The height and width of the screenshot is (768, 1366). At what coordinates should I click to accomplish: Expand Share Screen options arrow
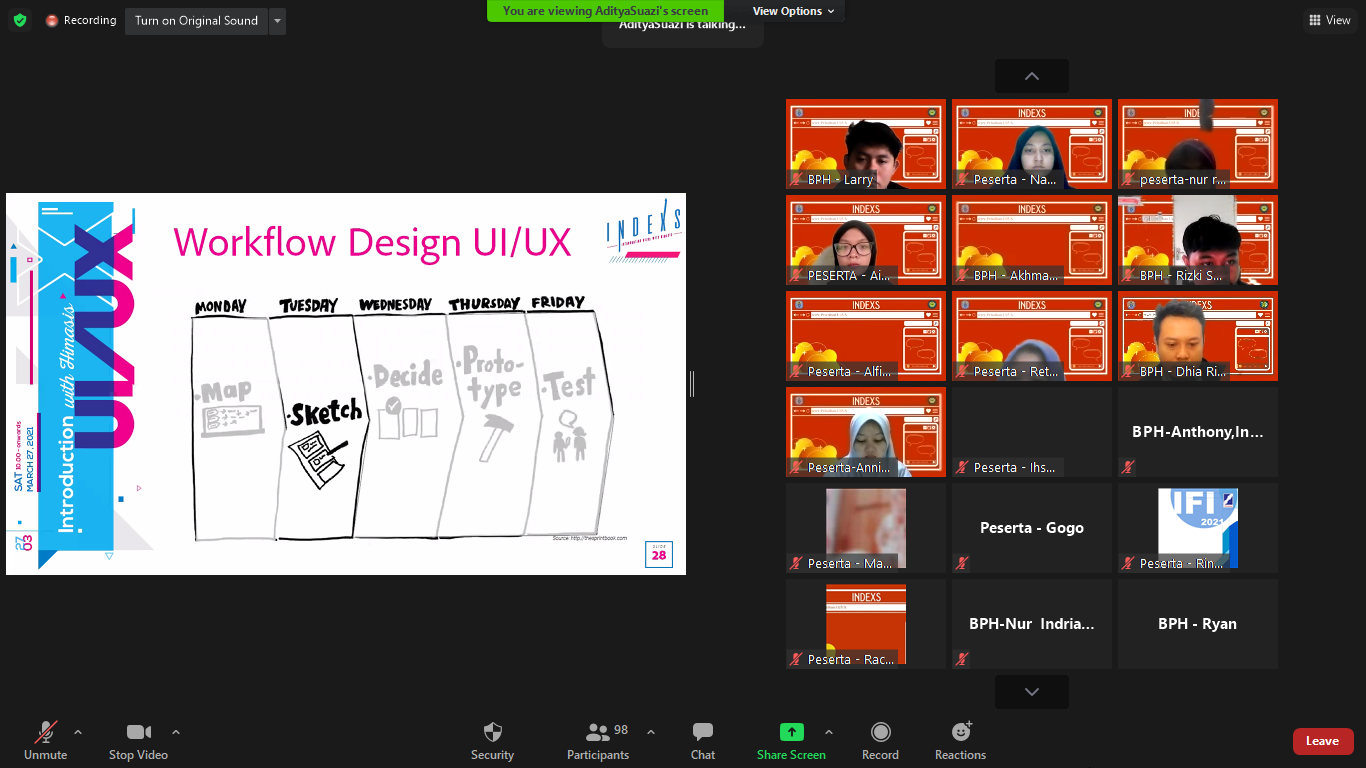pos(828,732)
